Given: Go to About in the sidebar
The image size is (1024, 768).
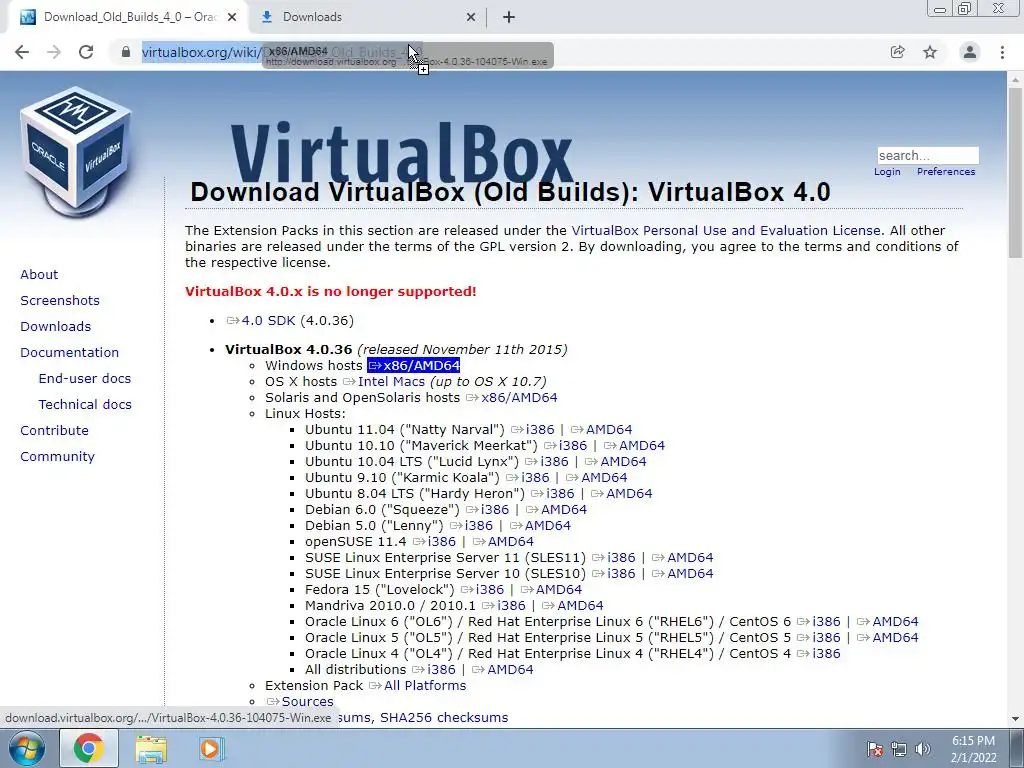Looking at the screenshot, I should [x=39, y=274].
